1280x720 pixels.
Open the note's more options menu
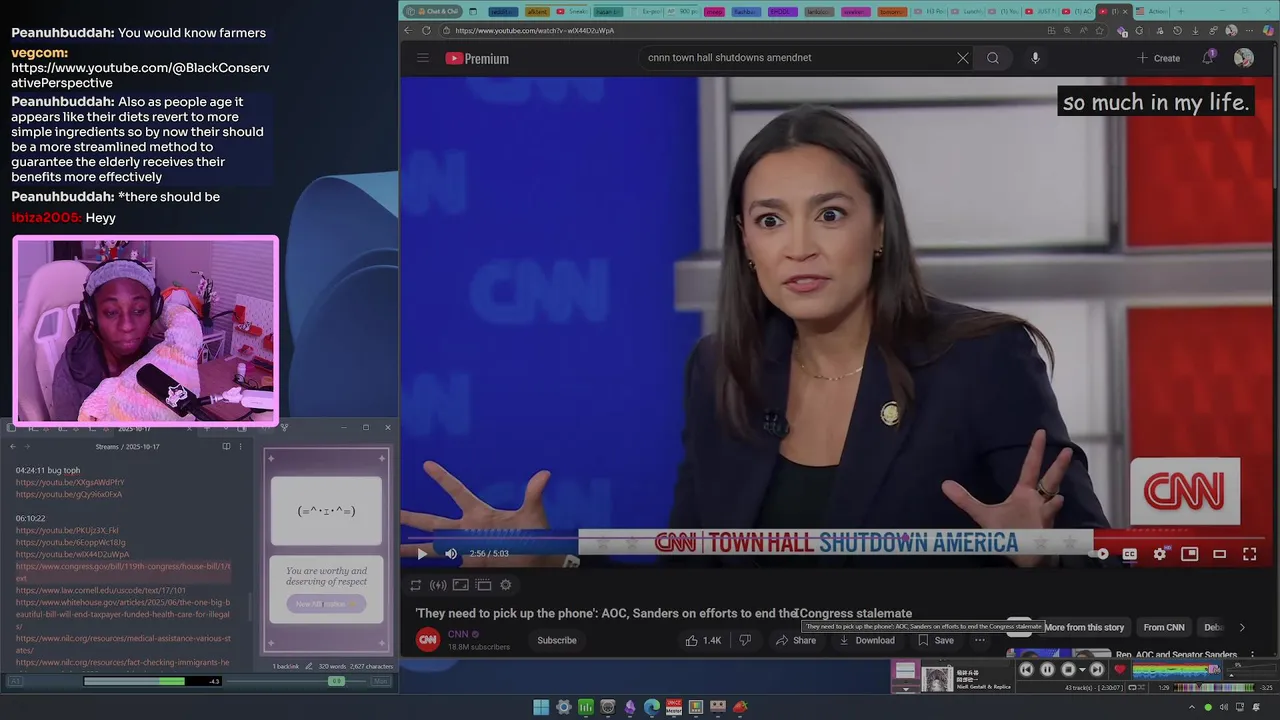click(x=240, y=446)
